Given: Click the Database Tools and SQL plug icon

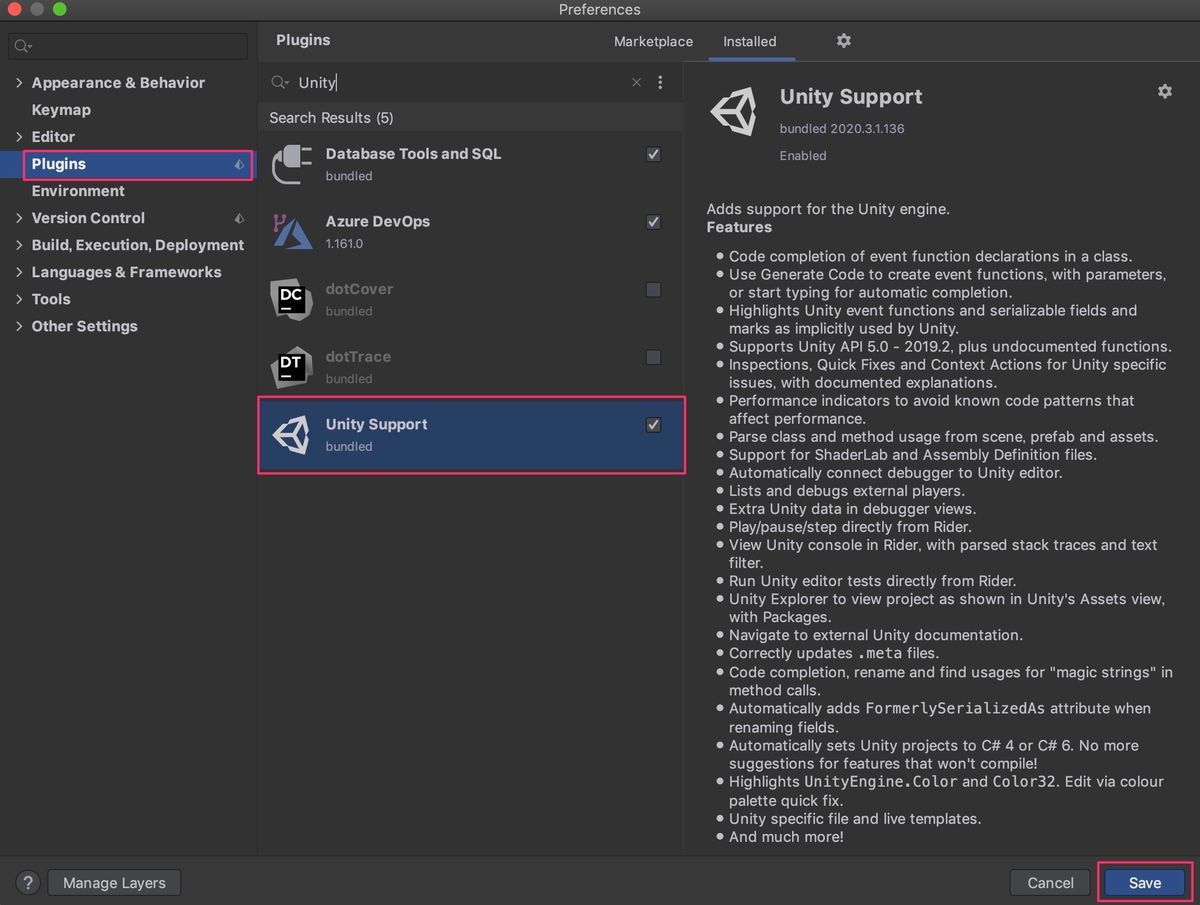Looking at the screenshot, I should click(292, 164).
